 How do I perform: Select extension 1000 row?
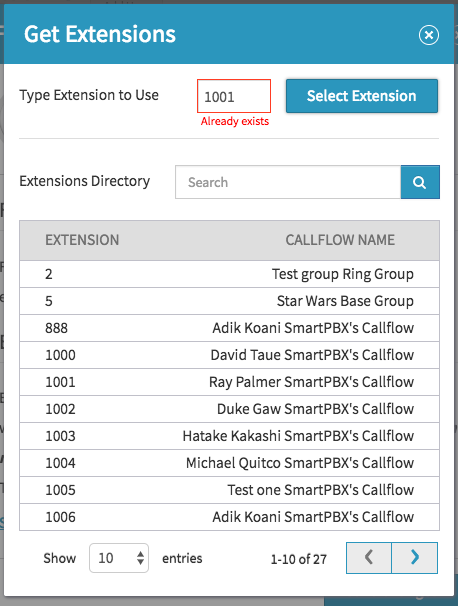tap(230, 355)
